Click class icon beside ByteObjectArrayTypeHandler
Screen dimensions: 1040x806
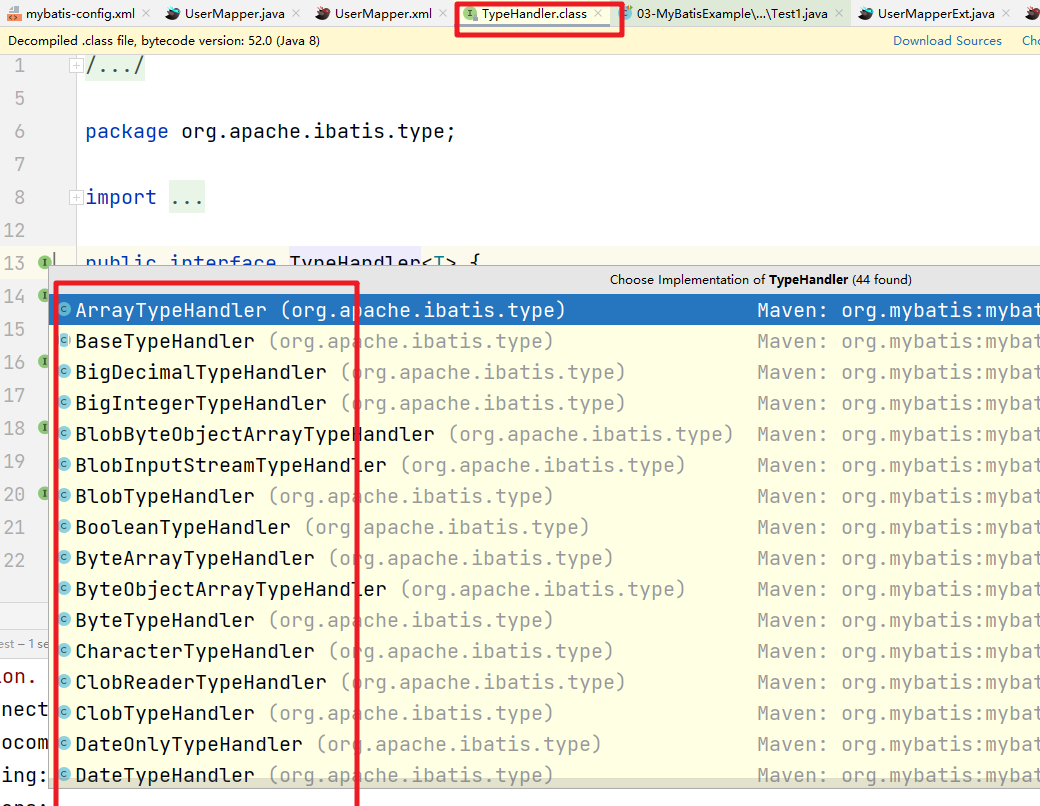tap(64, 588)
